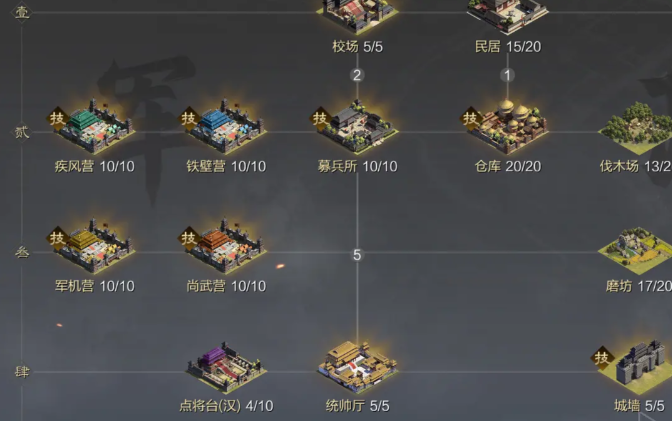Select the 磨坊 mill building
This screenshot has height=421, width=672.
(637, 251)
